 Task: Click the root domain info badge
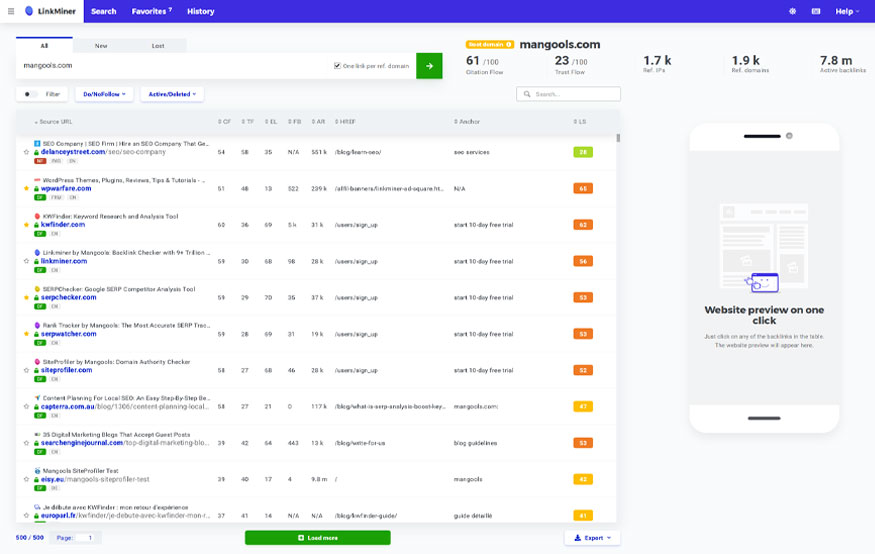click(489, 45)
